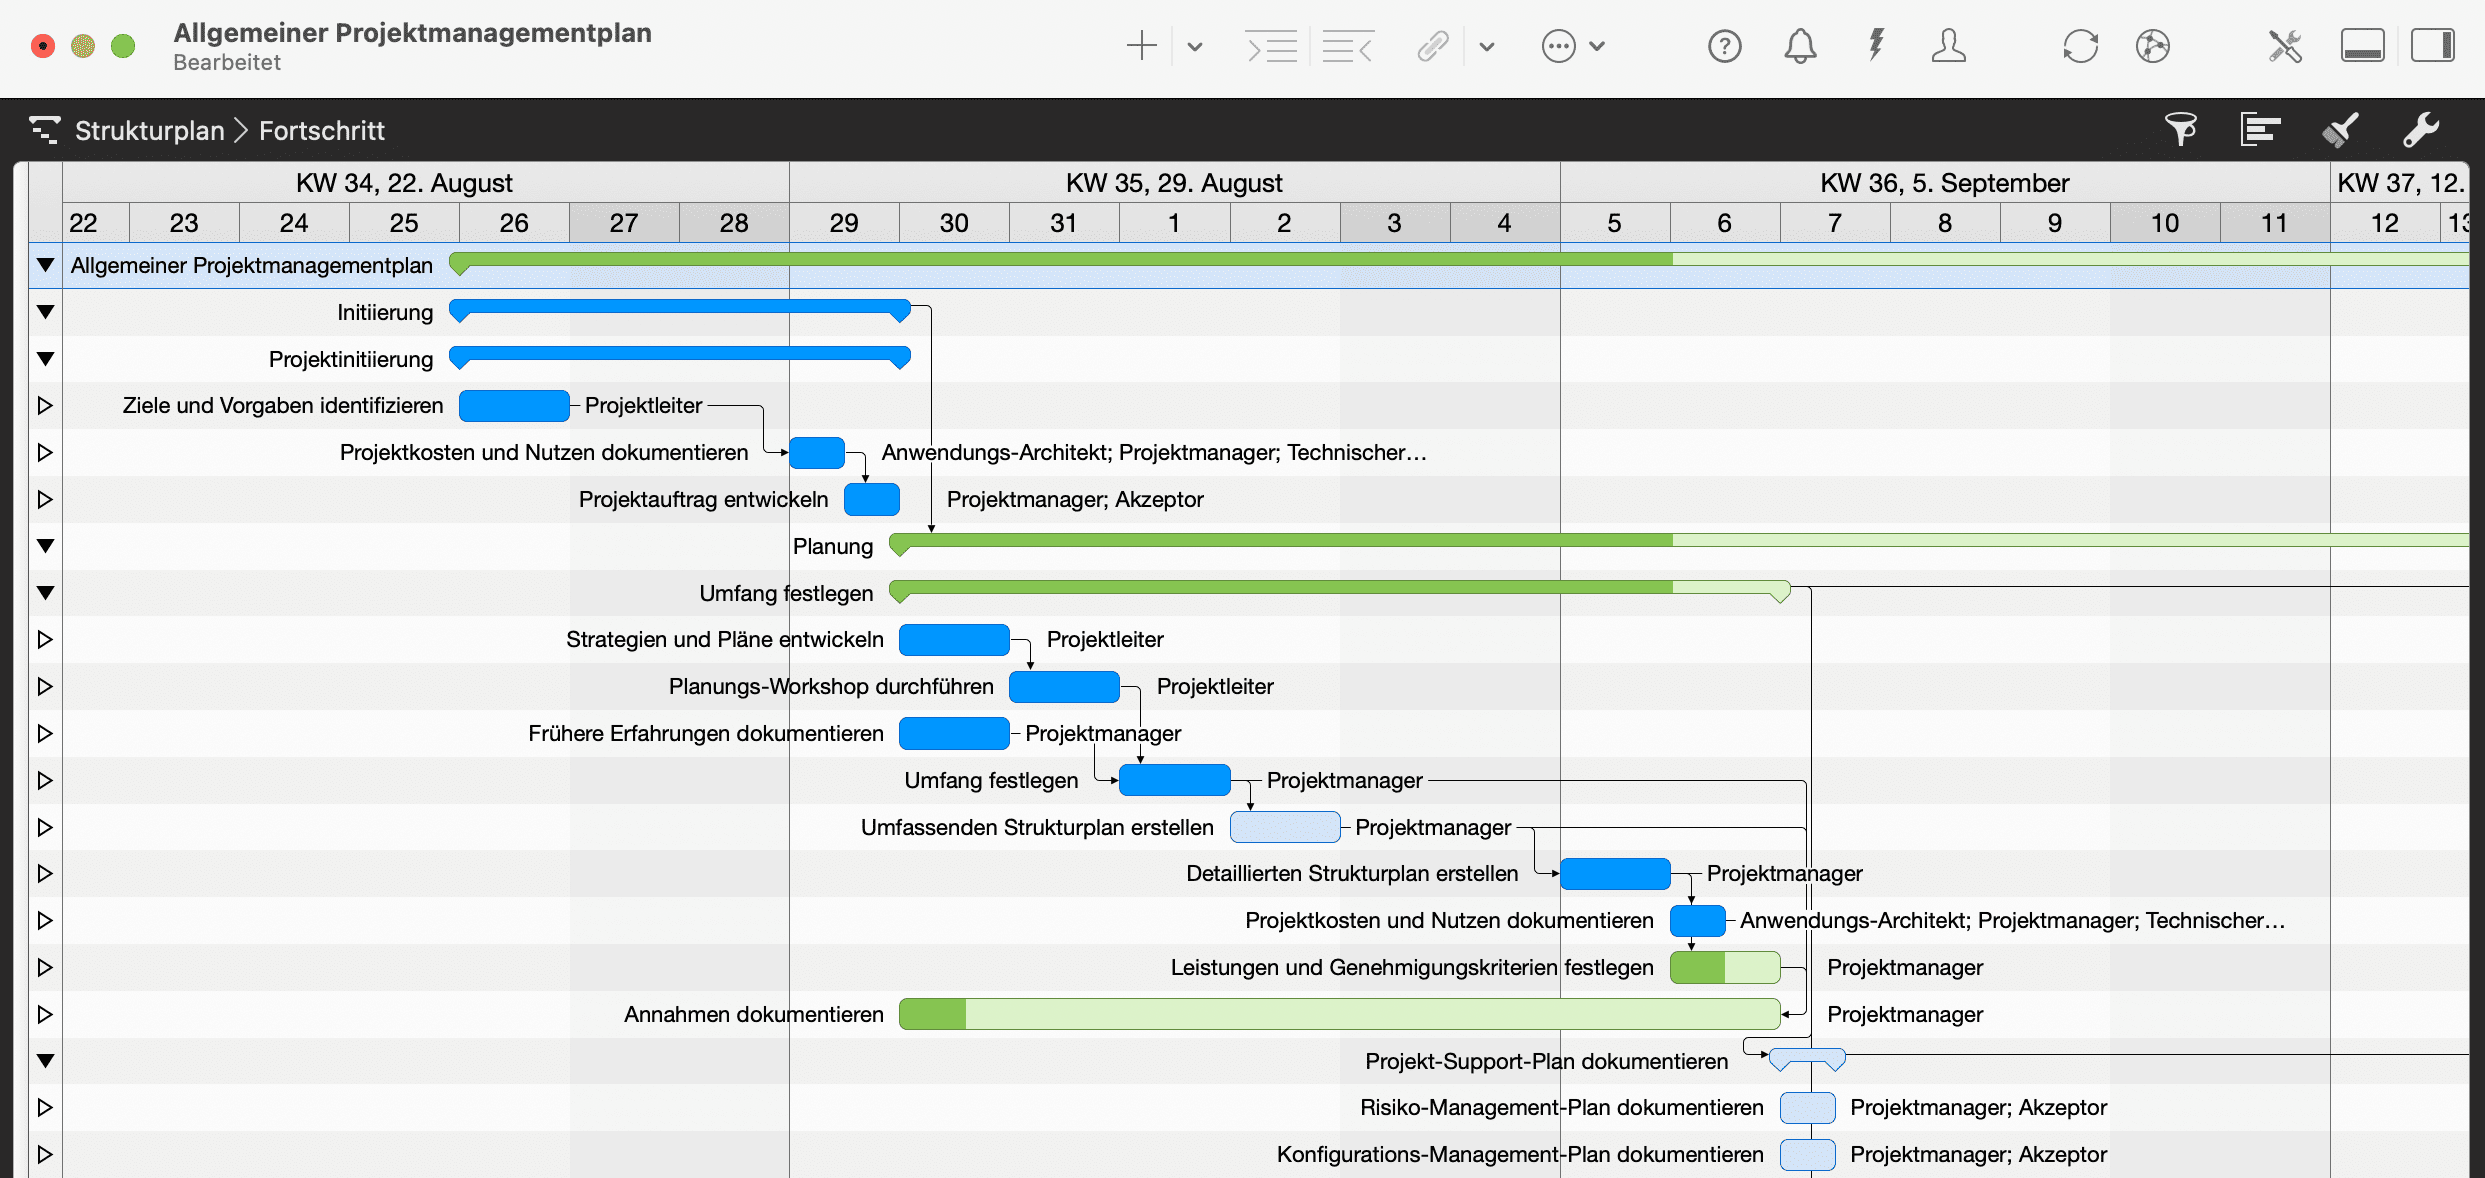2485x1178 pixels.
Task: Open the ellipsis more-options menu
Action: coord(1560,46)
